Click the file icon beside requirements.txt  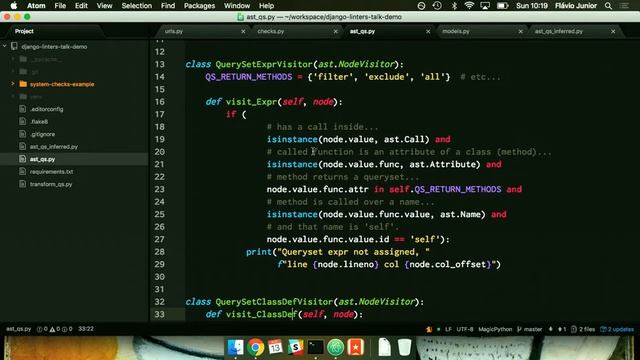[23, 171]
